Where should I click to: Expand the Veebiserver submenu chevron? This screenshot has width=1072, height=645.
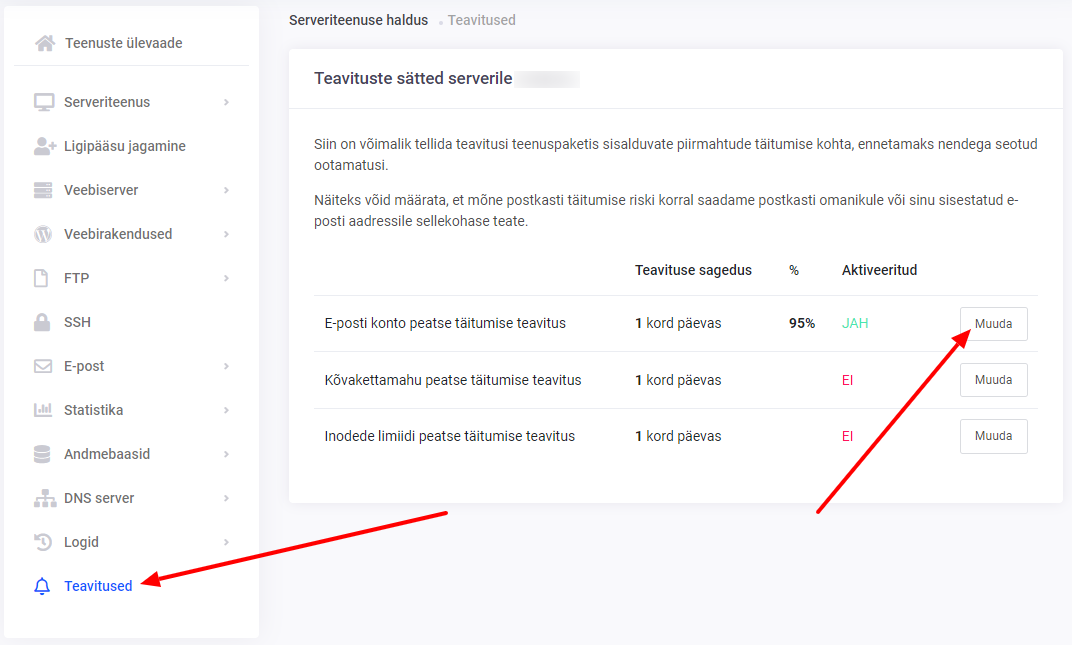click(227, 190)
